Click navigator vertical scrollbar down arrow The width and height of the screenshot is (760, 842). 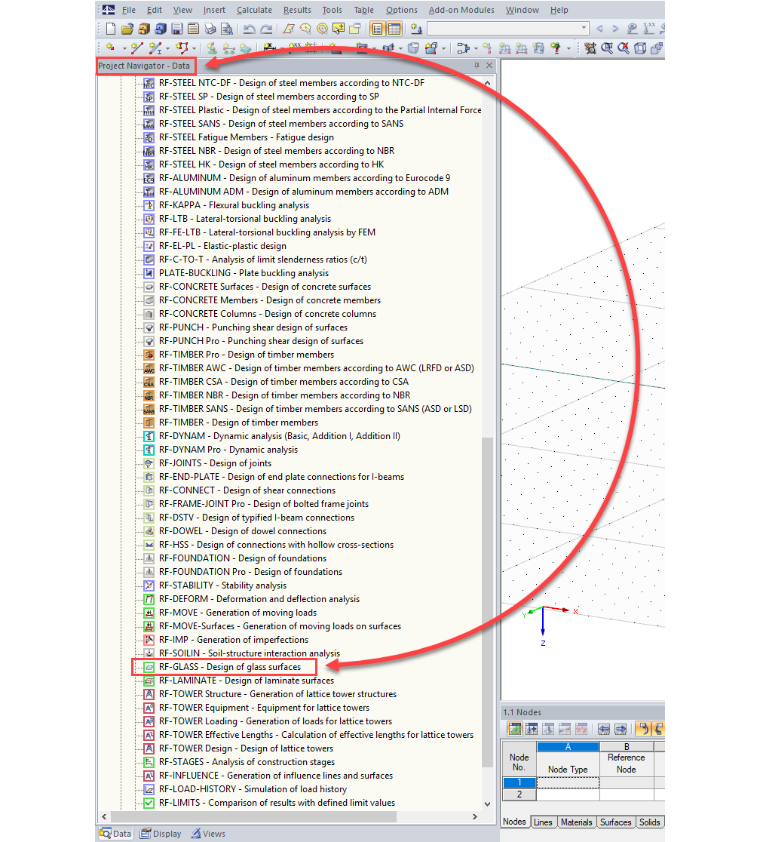click(487, 804)
